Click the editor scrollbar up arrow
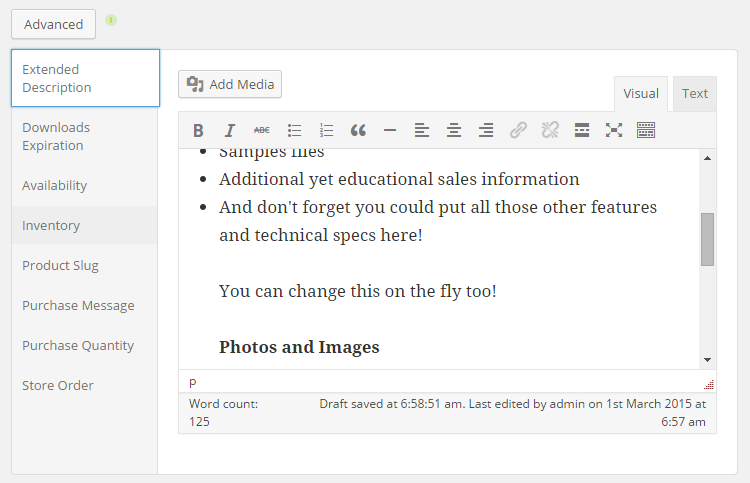The width and height of the screenshot is (750, 483). pos(707,158)
